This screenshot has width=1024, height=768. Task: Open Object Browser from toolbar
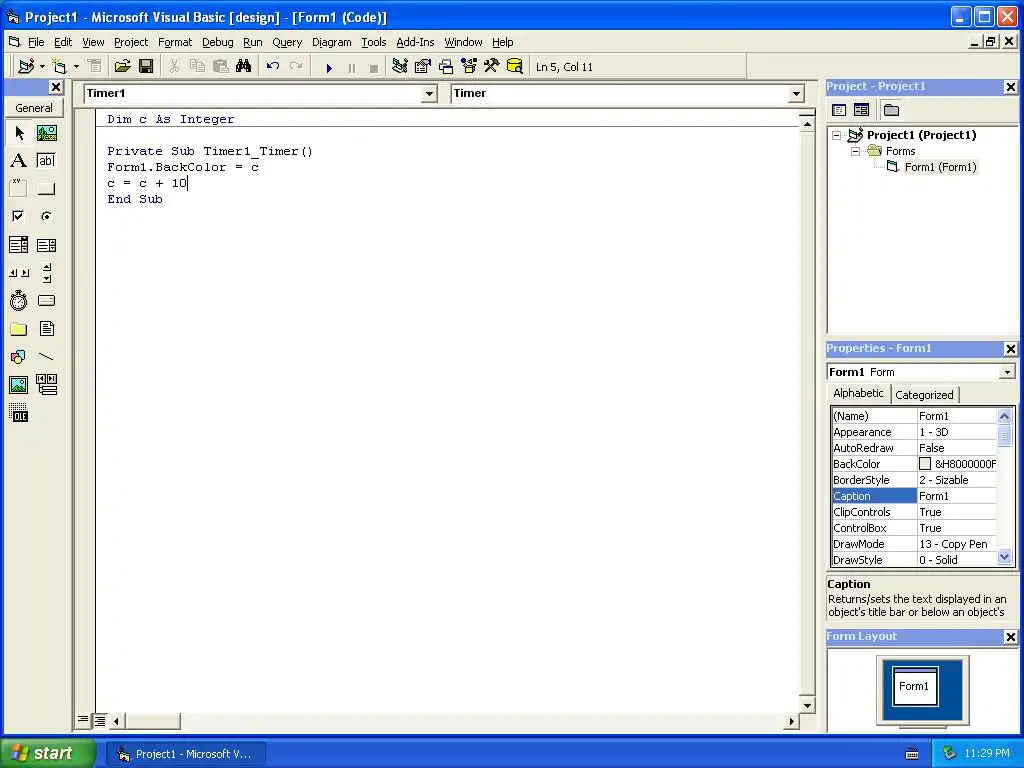469,67
